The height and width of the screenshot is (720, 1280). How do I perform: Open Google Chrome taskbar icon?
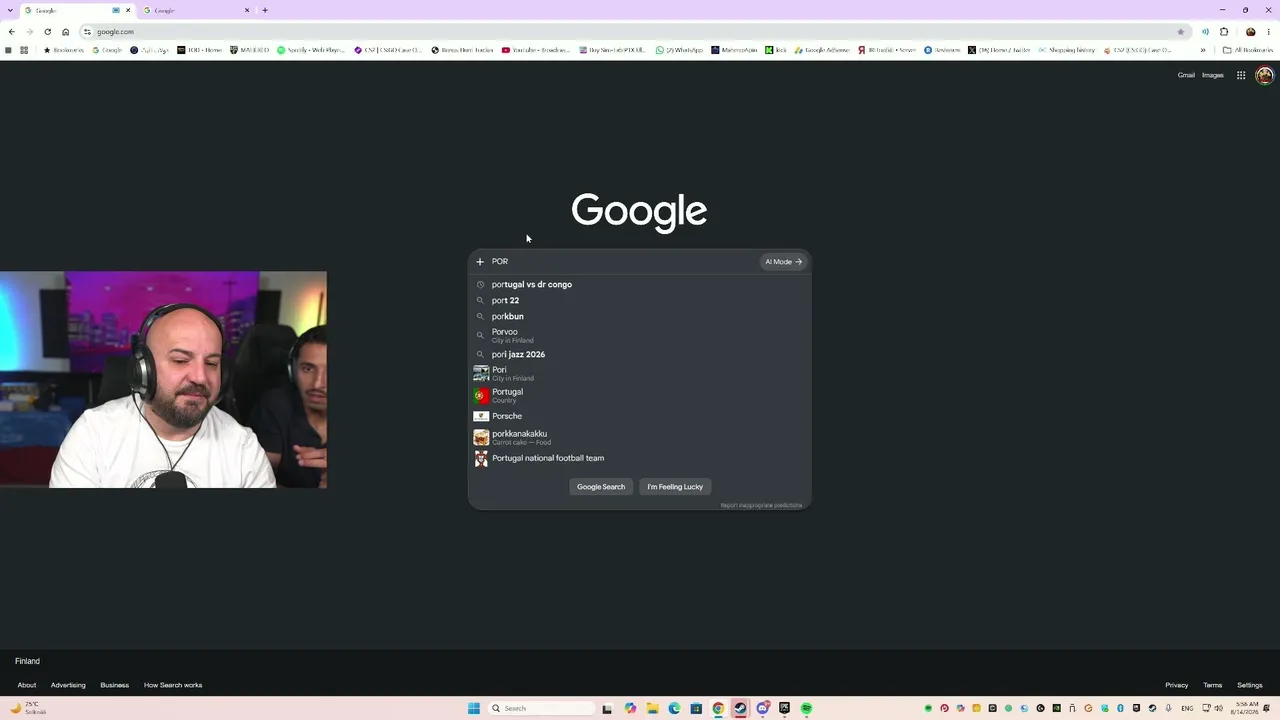point(718,708)
